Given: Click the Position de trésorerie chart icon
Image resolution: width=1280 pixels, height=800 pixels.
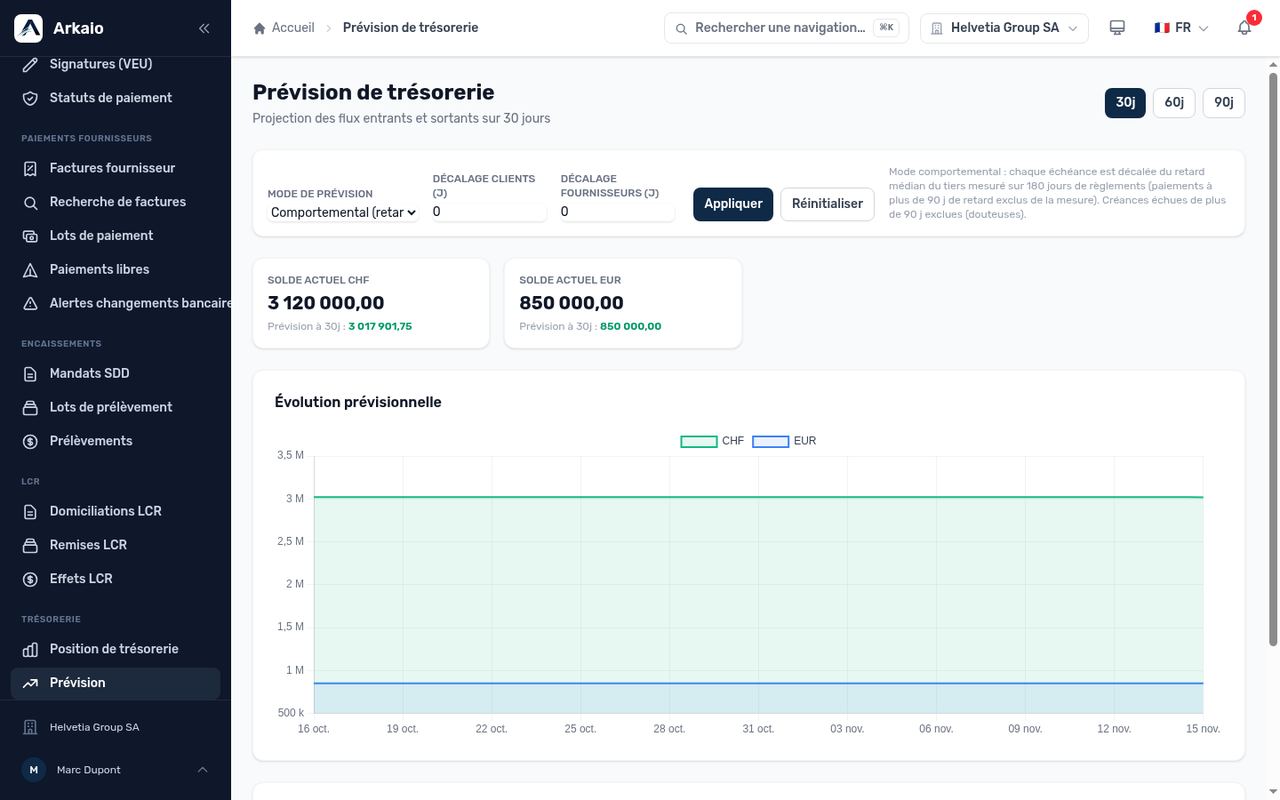Looking at the screenshot, I should pos(31,649).
